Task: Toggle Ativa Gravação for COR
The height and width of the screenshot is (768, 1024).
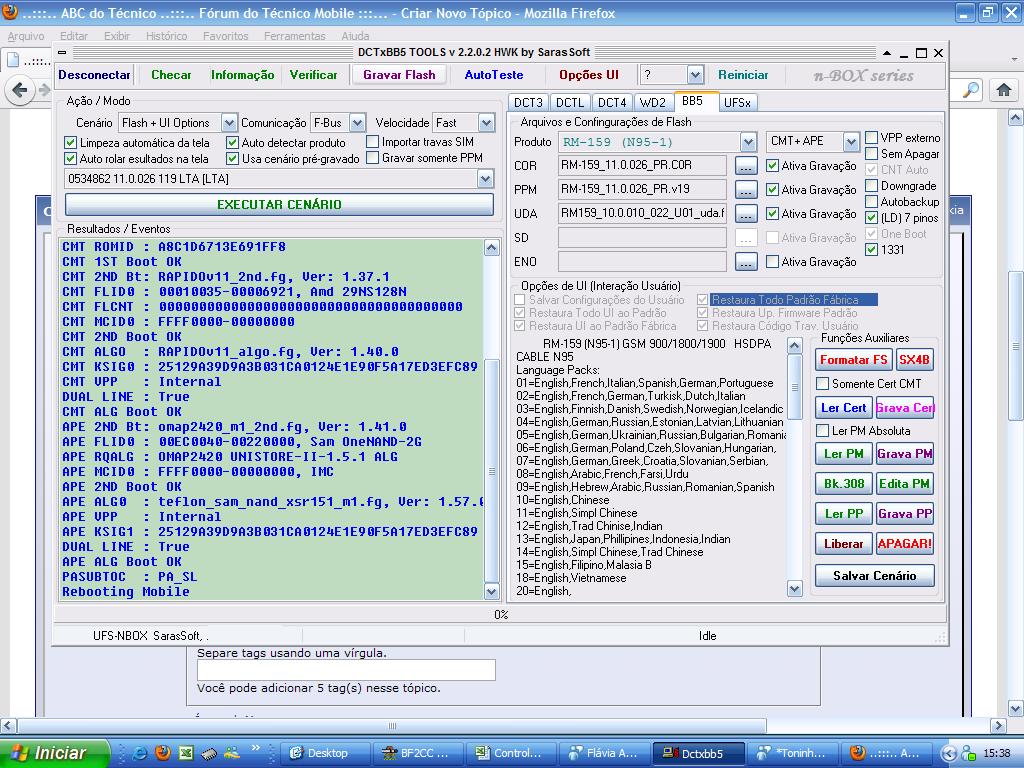Action: click(x=772, y=166)
